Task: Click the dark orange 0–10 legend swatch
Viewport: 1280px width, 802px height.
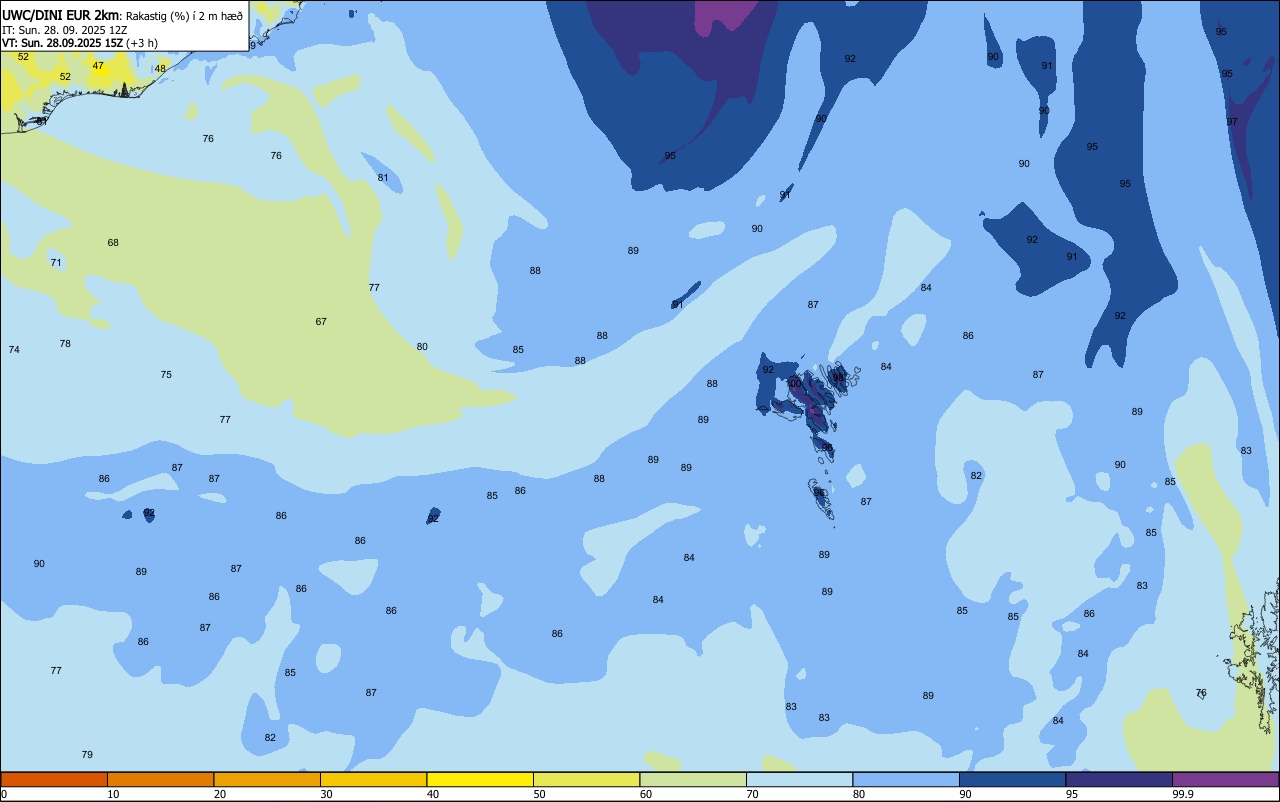Action: (x=54, y=779)
